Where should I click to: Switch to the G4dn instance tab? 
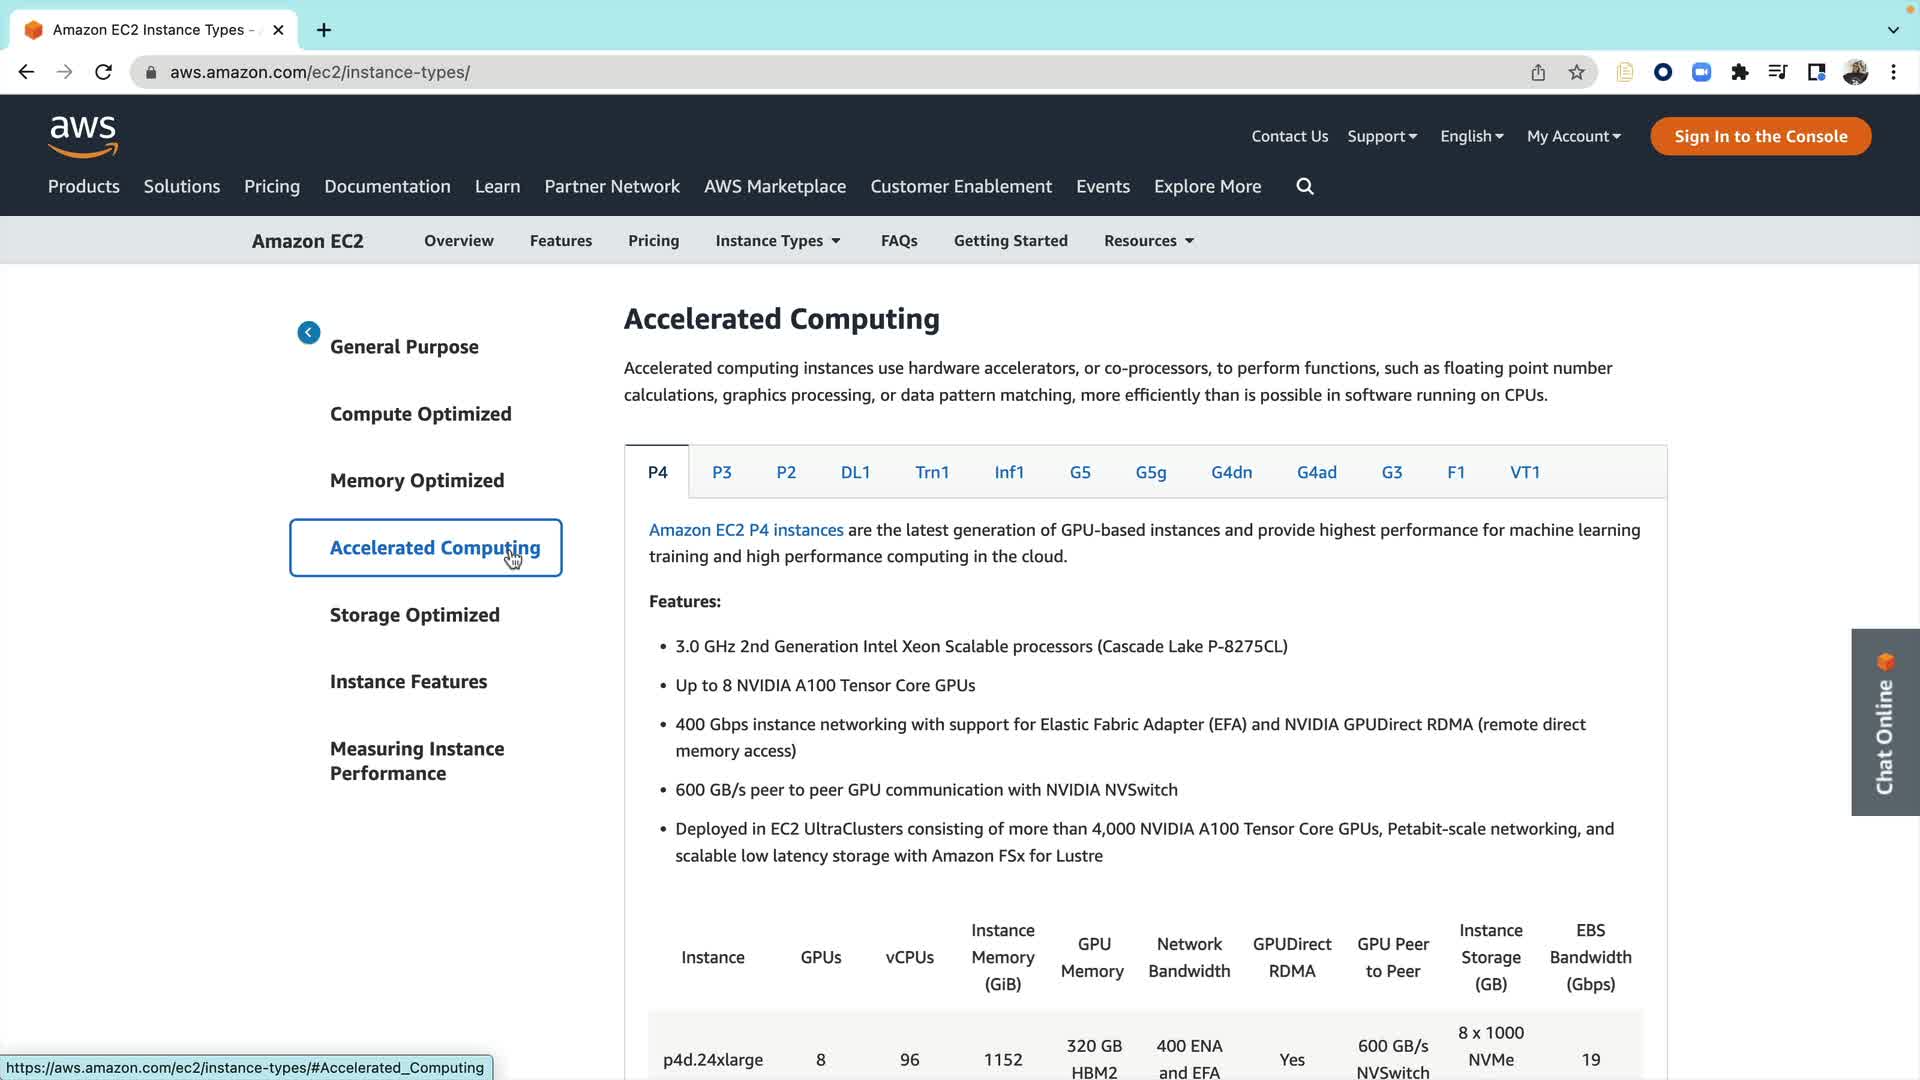point(1231,472)
